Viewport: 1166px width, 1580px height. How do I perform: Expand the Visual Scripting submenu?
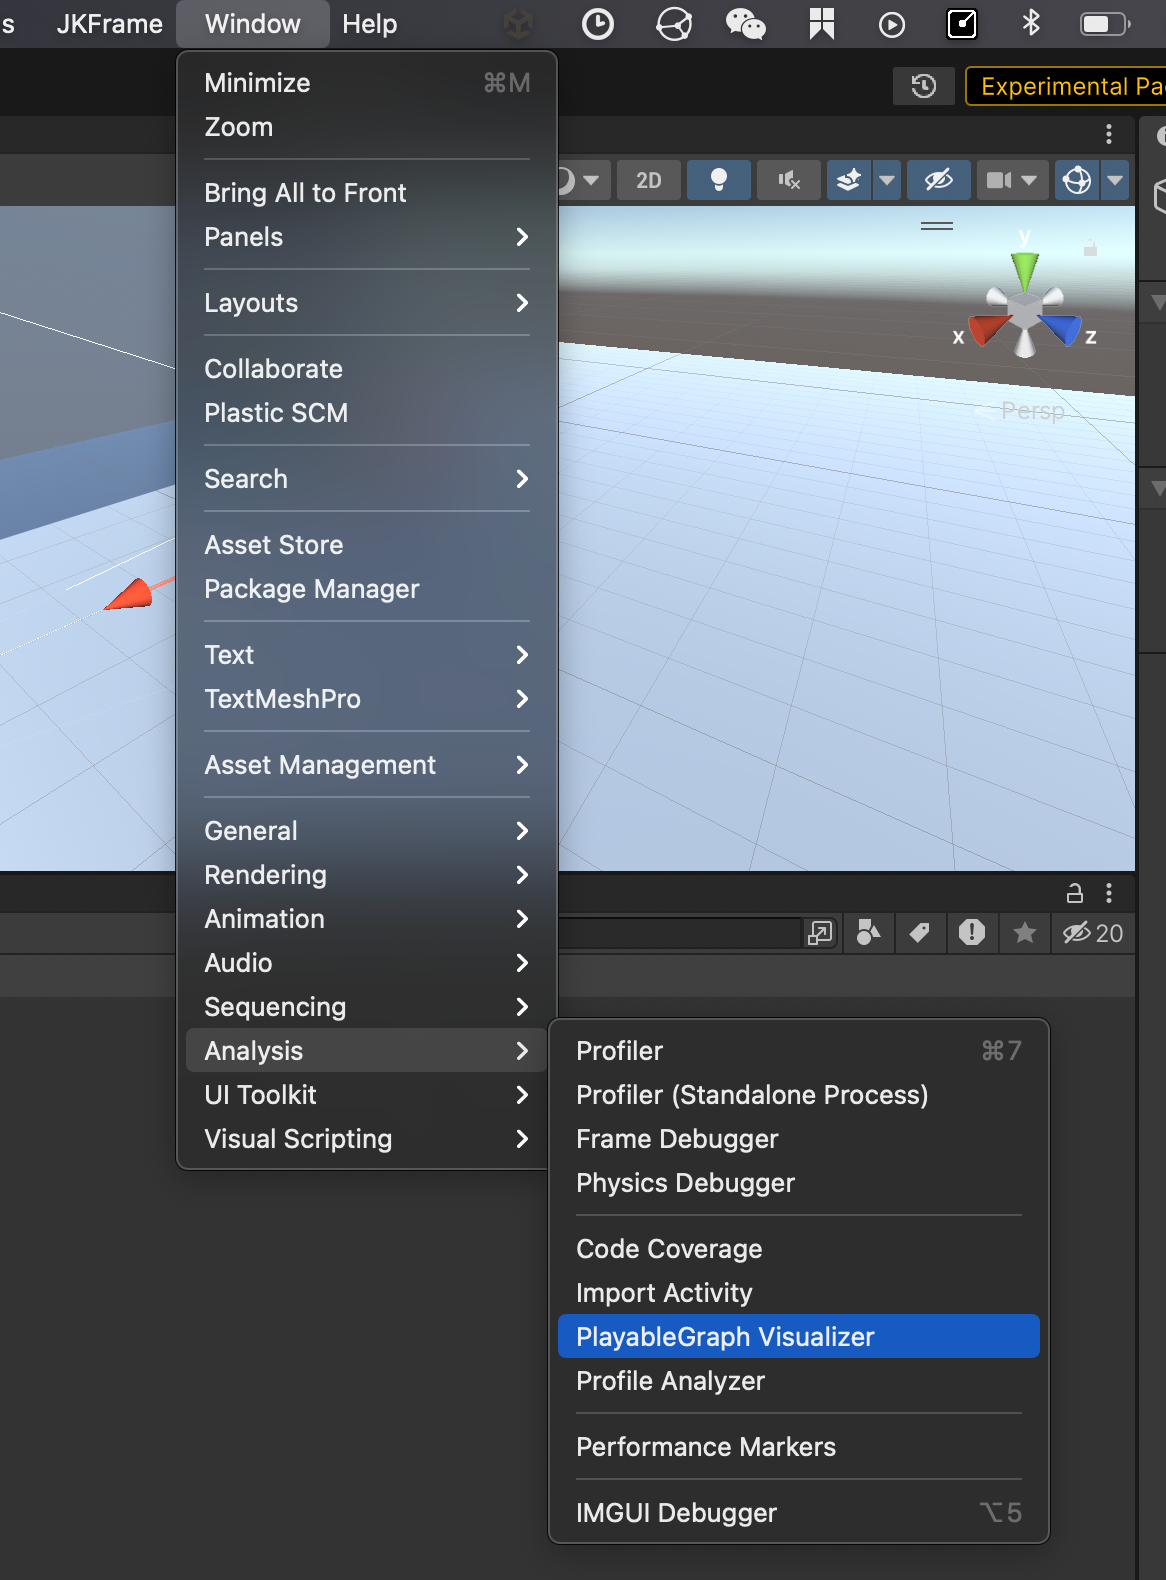367,1139
